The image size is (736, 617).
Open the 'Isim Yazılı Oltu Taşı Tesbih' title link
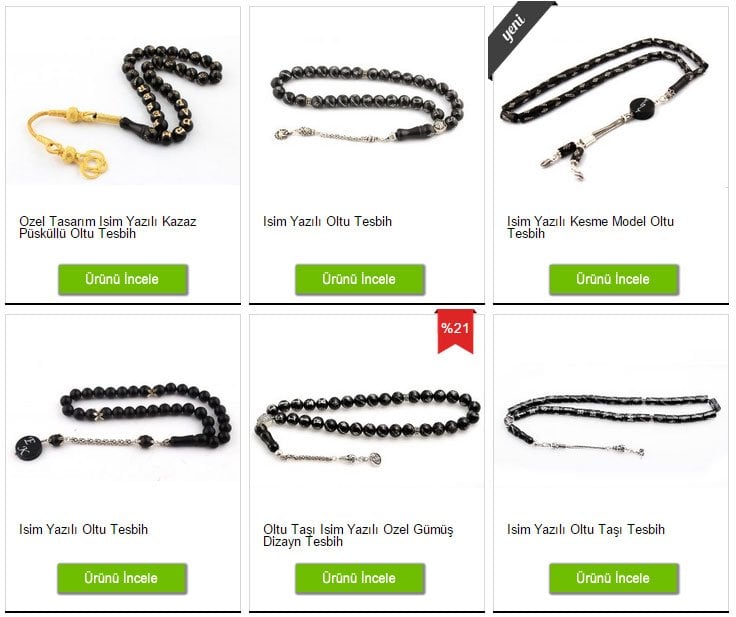click(x=586, y=530)
